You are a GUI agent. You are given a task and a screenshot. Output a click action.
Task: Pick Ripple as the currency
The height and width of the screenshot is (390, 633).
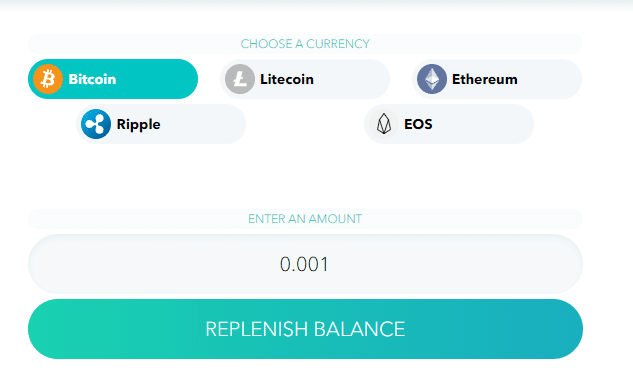(161, 124)
